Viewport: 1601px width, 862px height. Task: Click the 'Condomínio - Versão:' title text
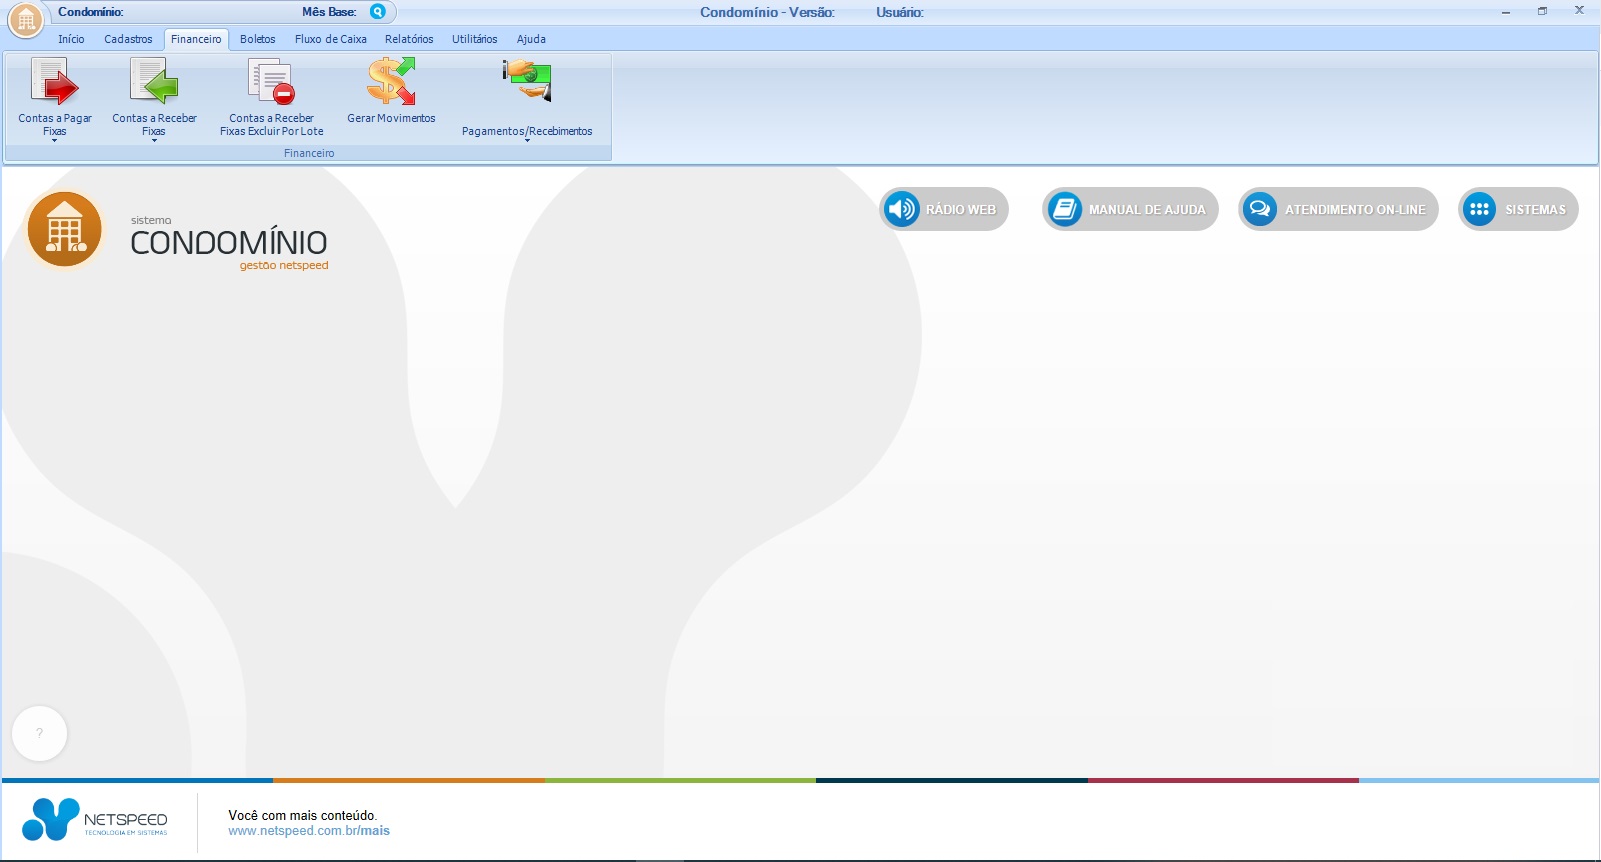tap(767, 12)
